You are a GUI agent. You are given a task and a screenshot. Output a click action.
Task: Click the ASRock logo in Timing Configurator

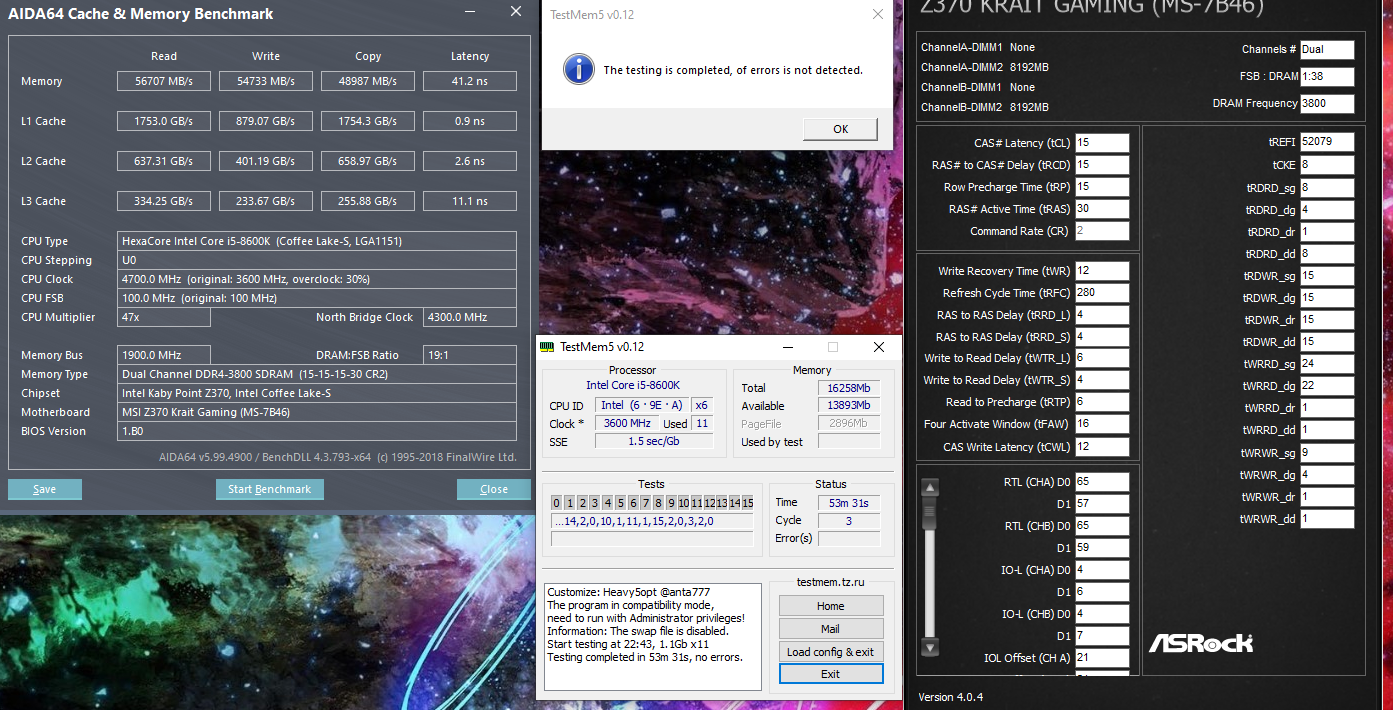(x=1200, y=644)
